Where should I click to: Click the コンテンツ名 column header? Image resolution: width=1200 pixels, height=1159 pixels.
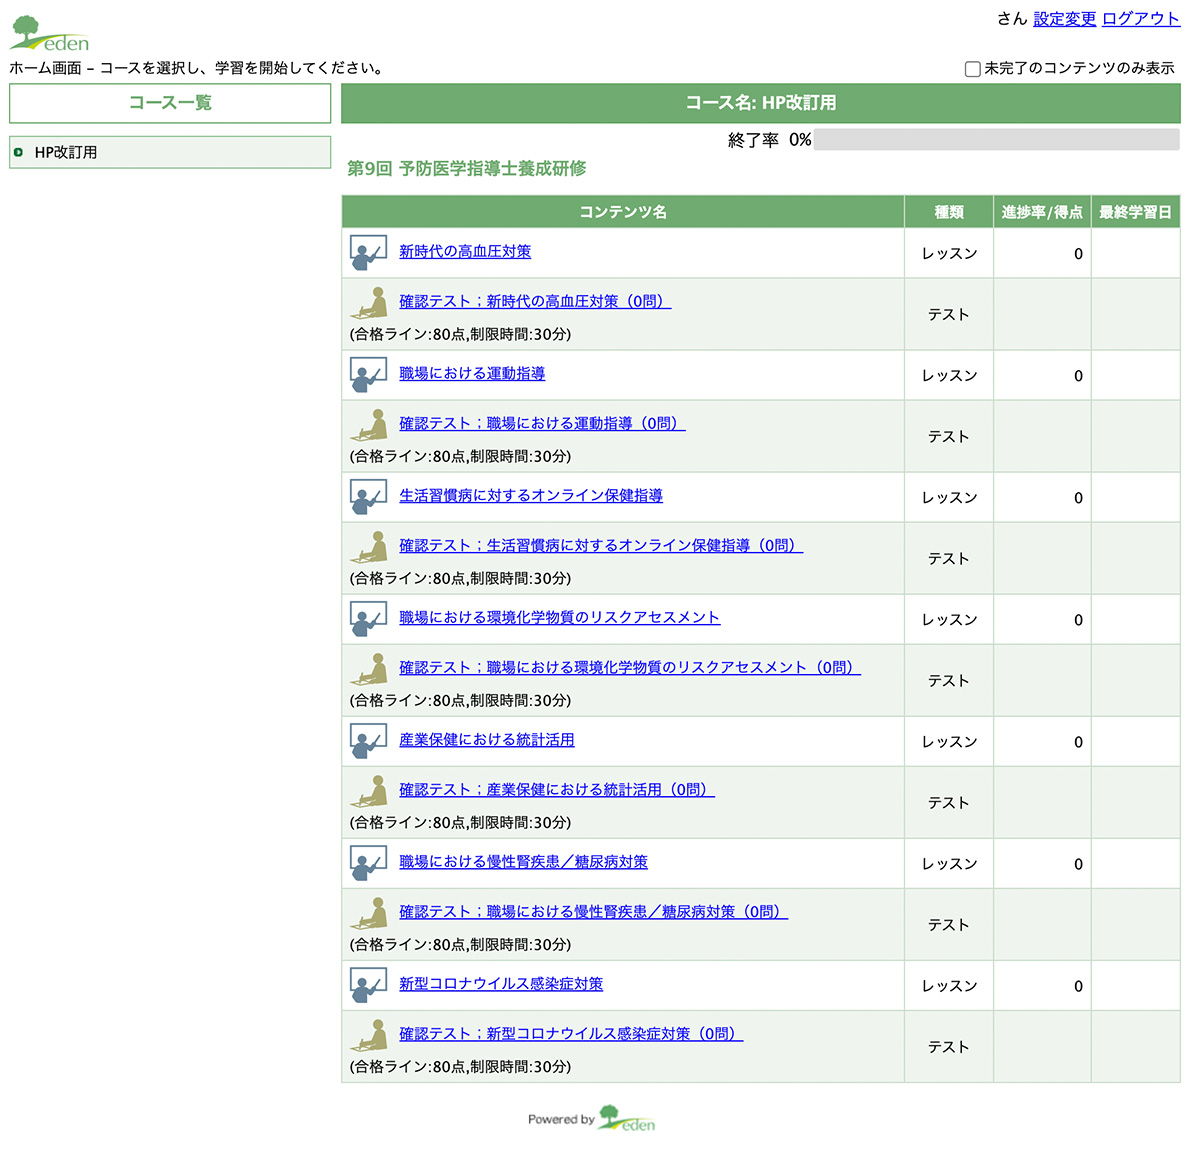point(622,212)
